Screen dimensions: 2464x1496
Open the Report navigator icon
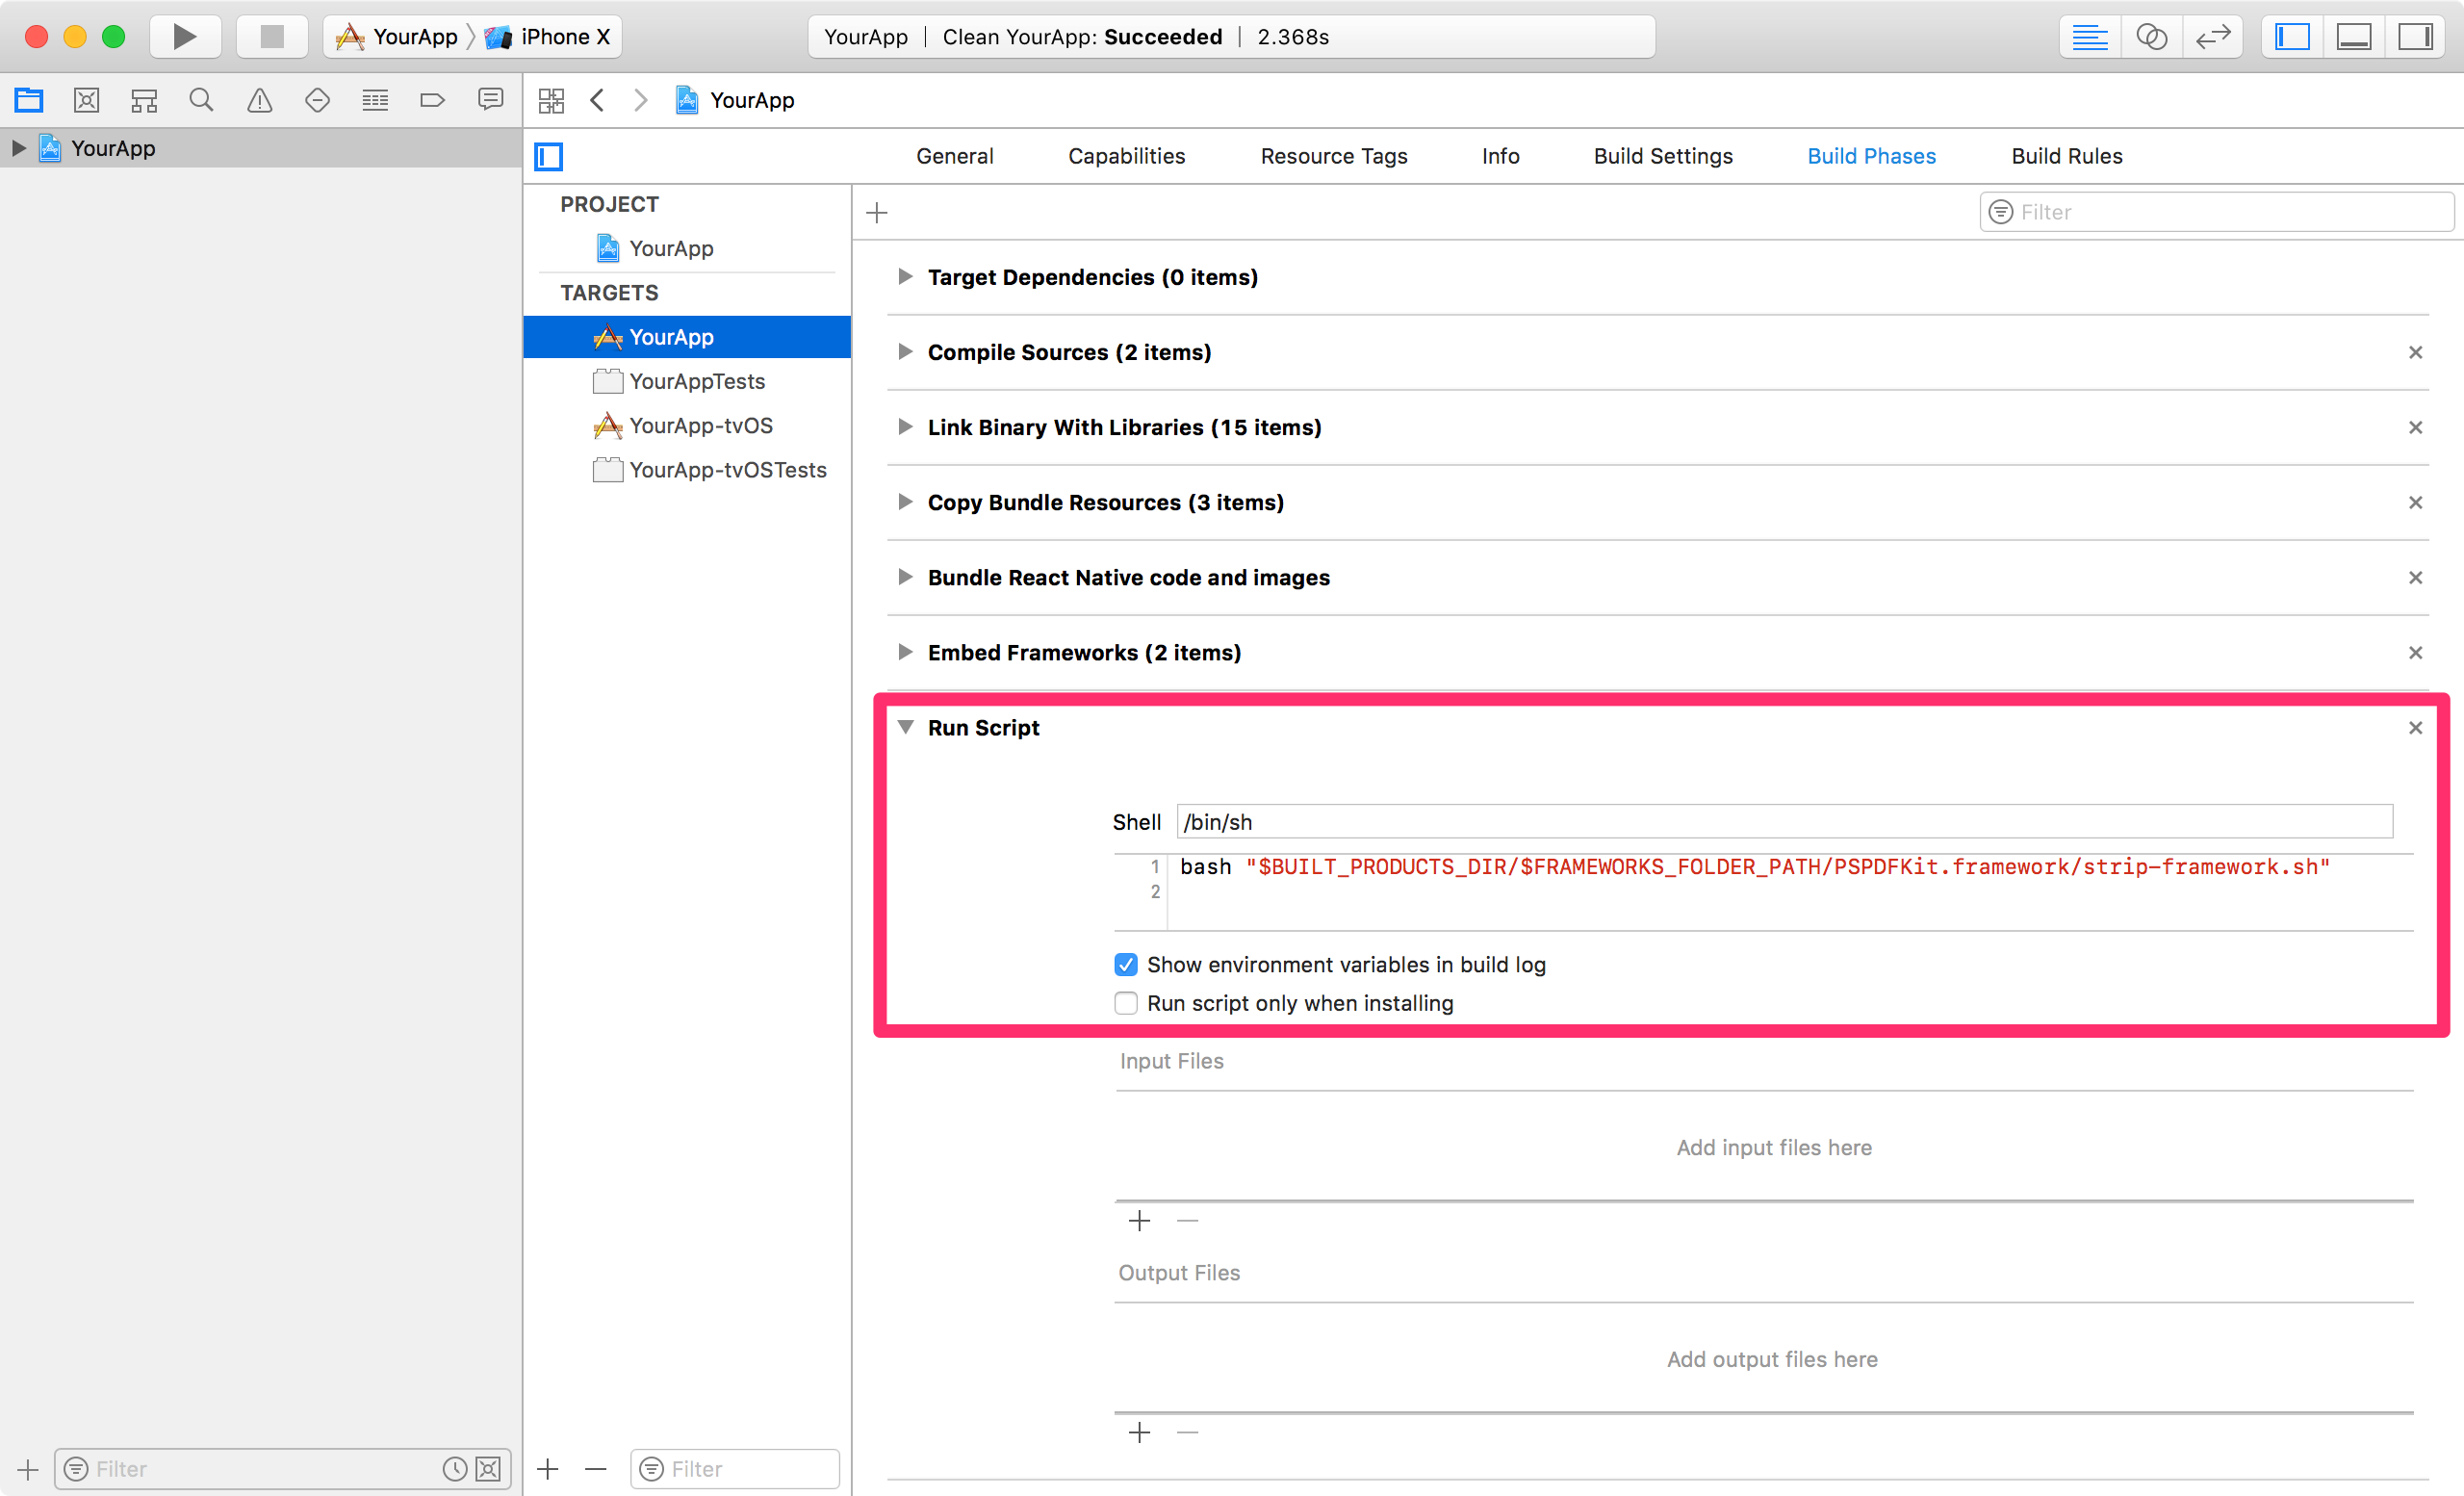pos(490,100)
